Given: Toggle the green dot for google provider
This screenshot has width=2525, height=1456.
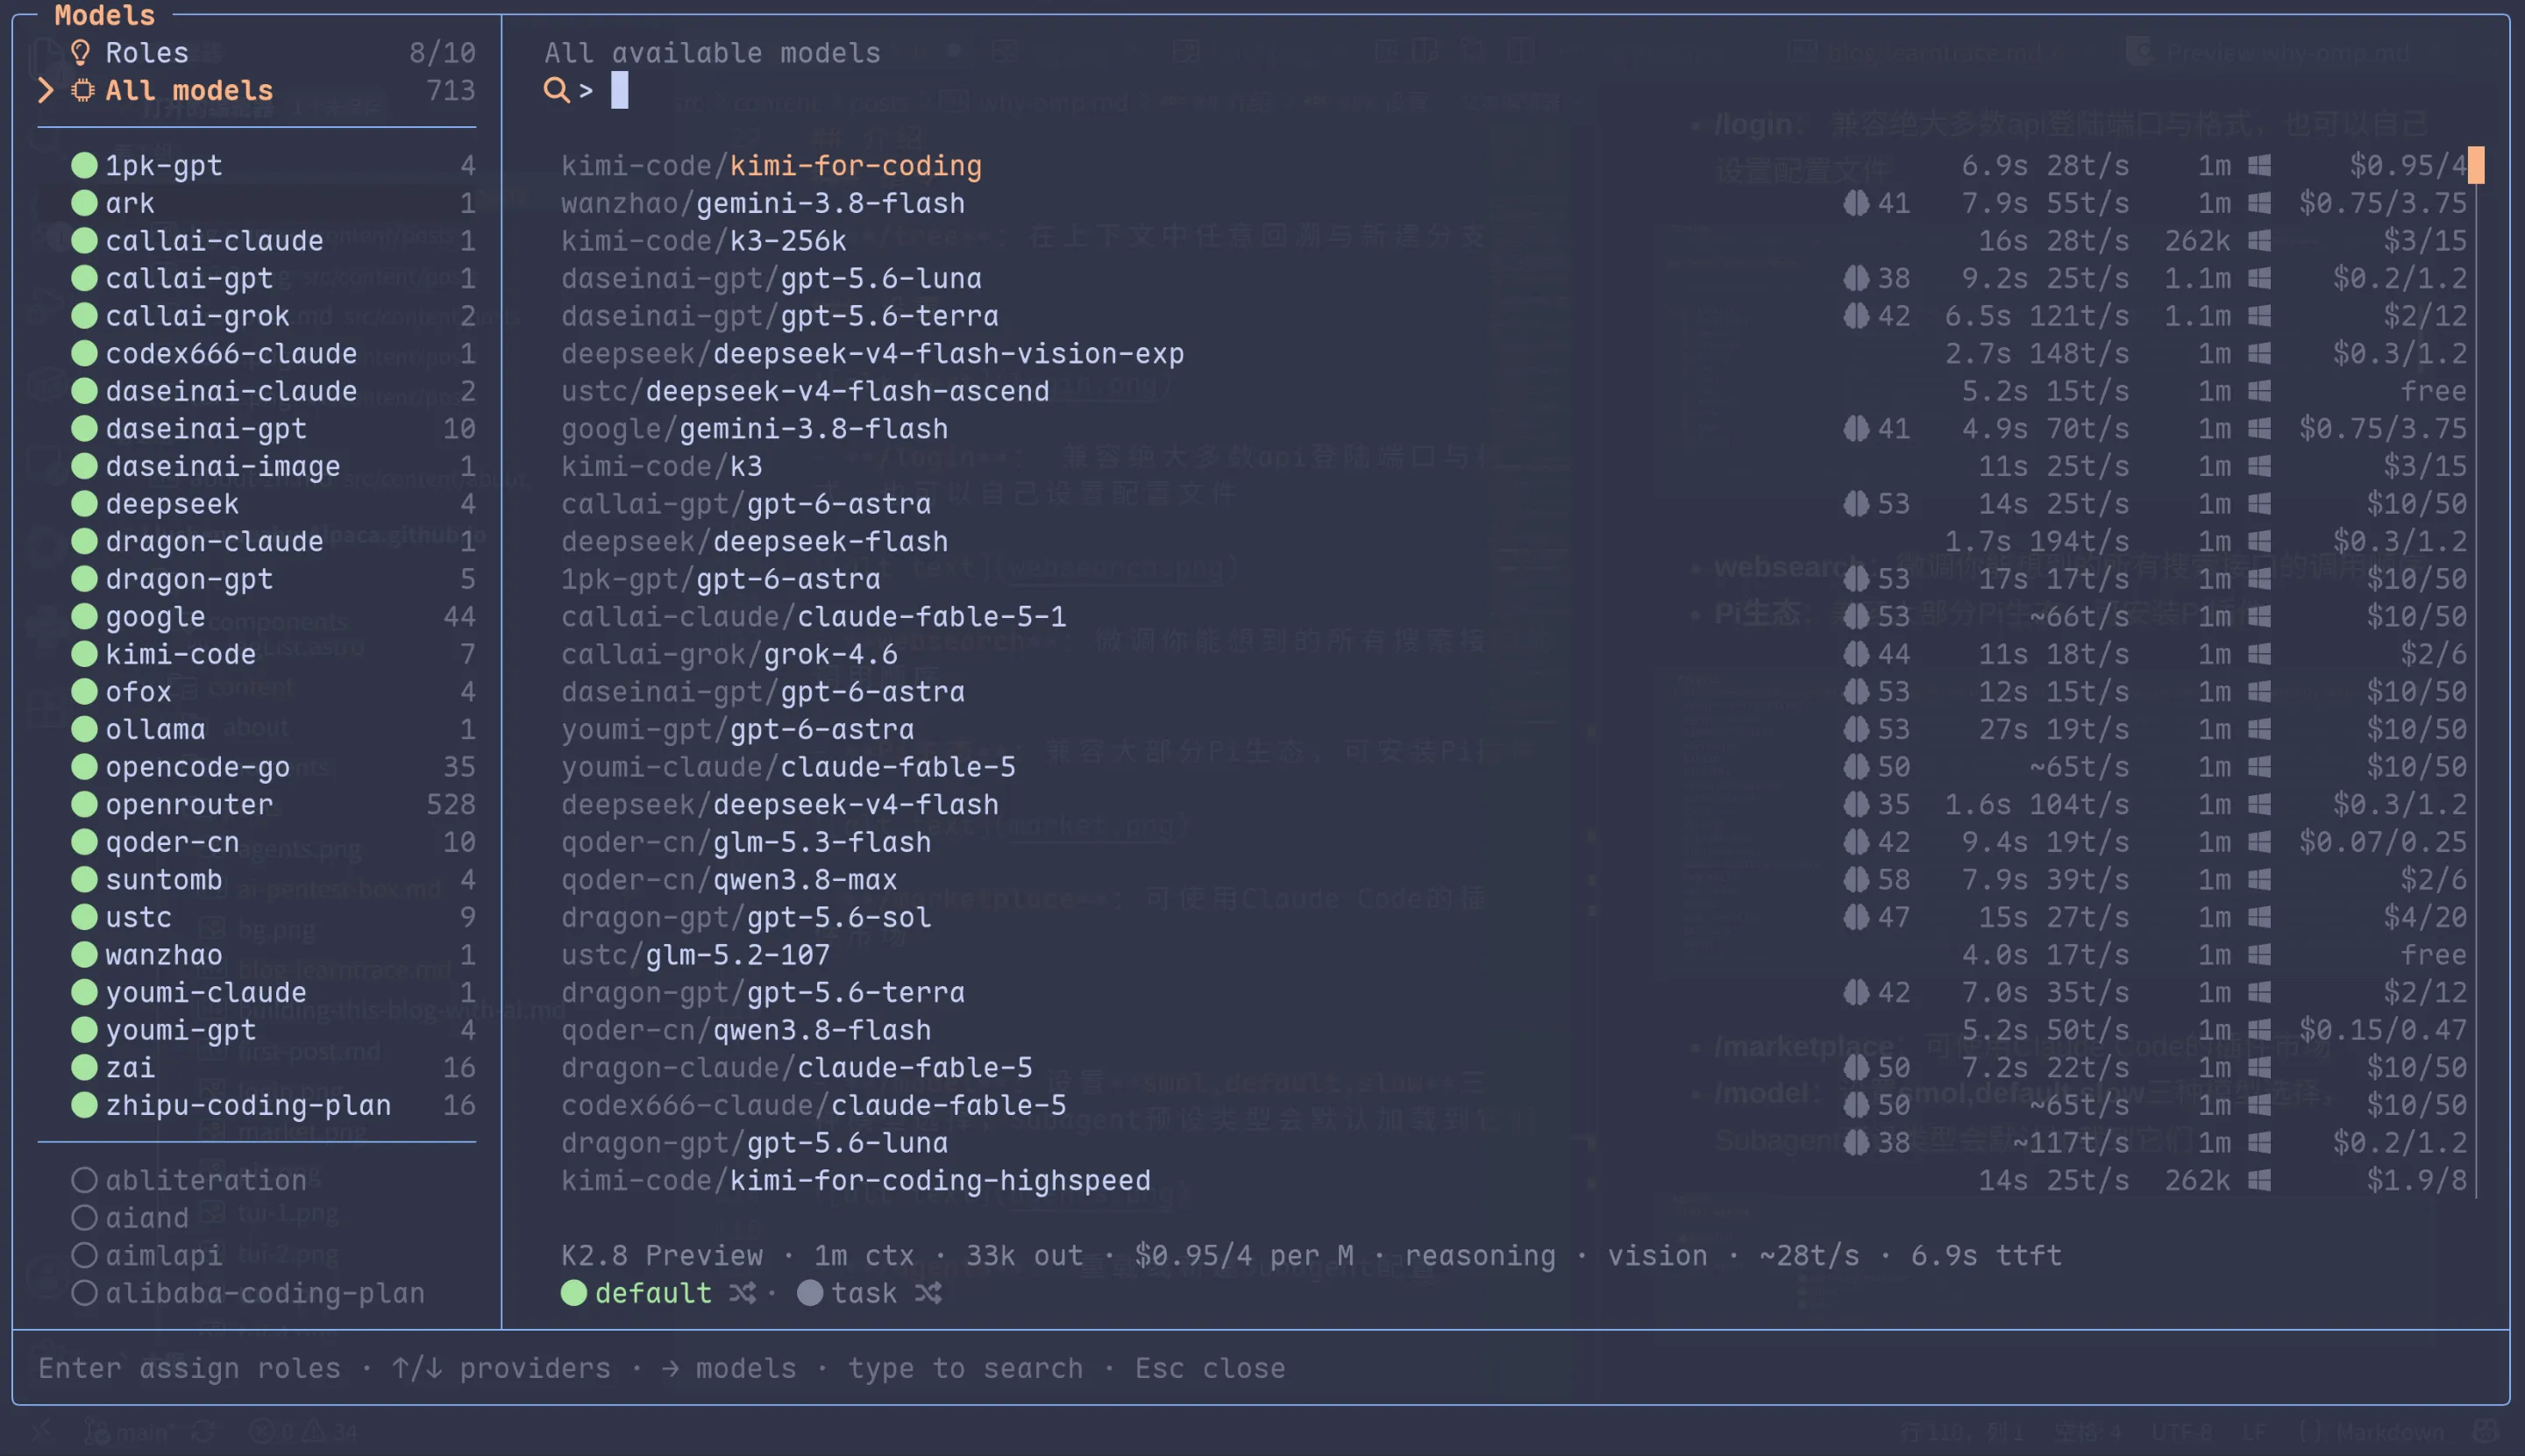Looking at the screenshot, I should pyautogui.click(x=84, y=616).
